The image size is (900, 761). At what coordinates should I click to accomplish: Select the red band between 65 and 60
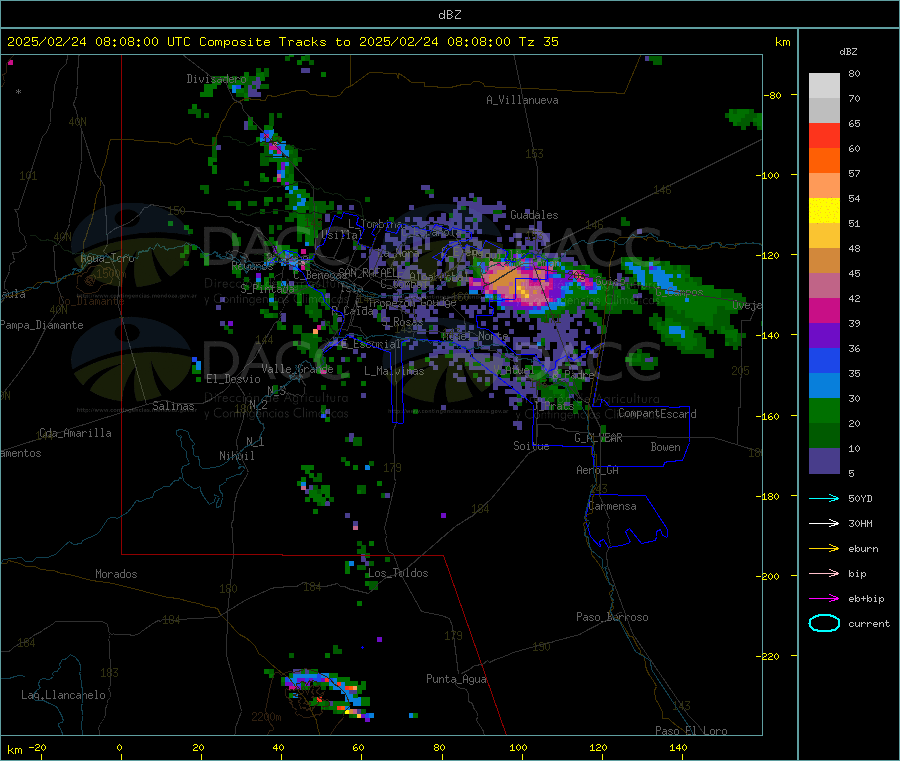pyautogui.click(x=824, y=135)
